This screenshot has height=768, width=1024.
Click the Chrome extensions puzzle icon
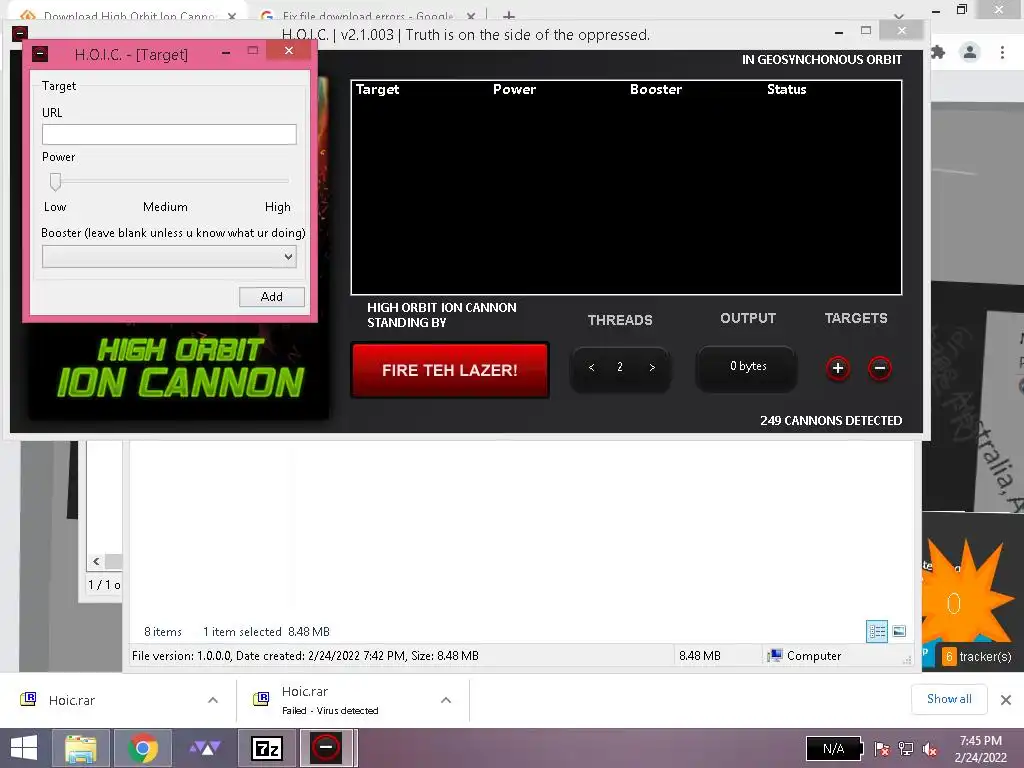[938, 52]
